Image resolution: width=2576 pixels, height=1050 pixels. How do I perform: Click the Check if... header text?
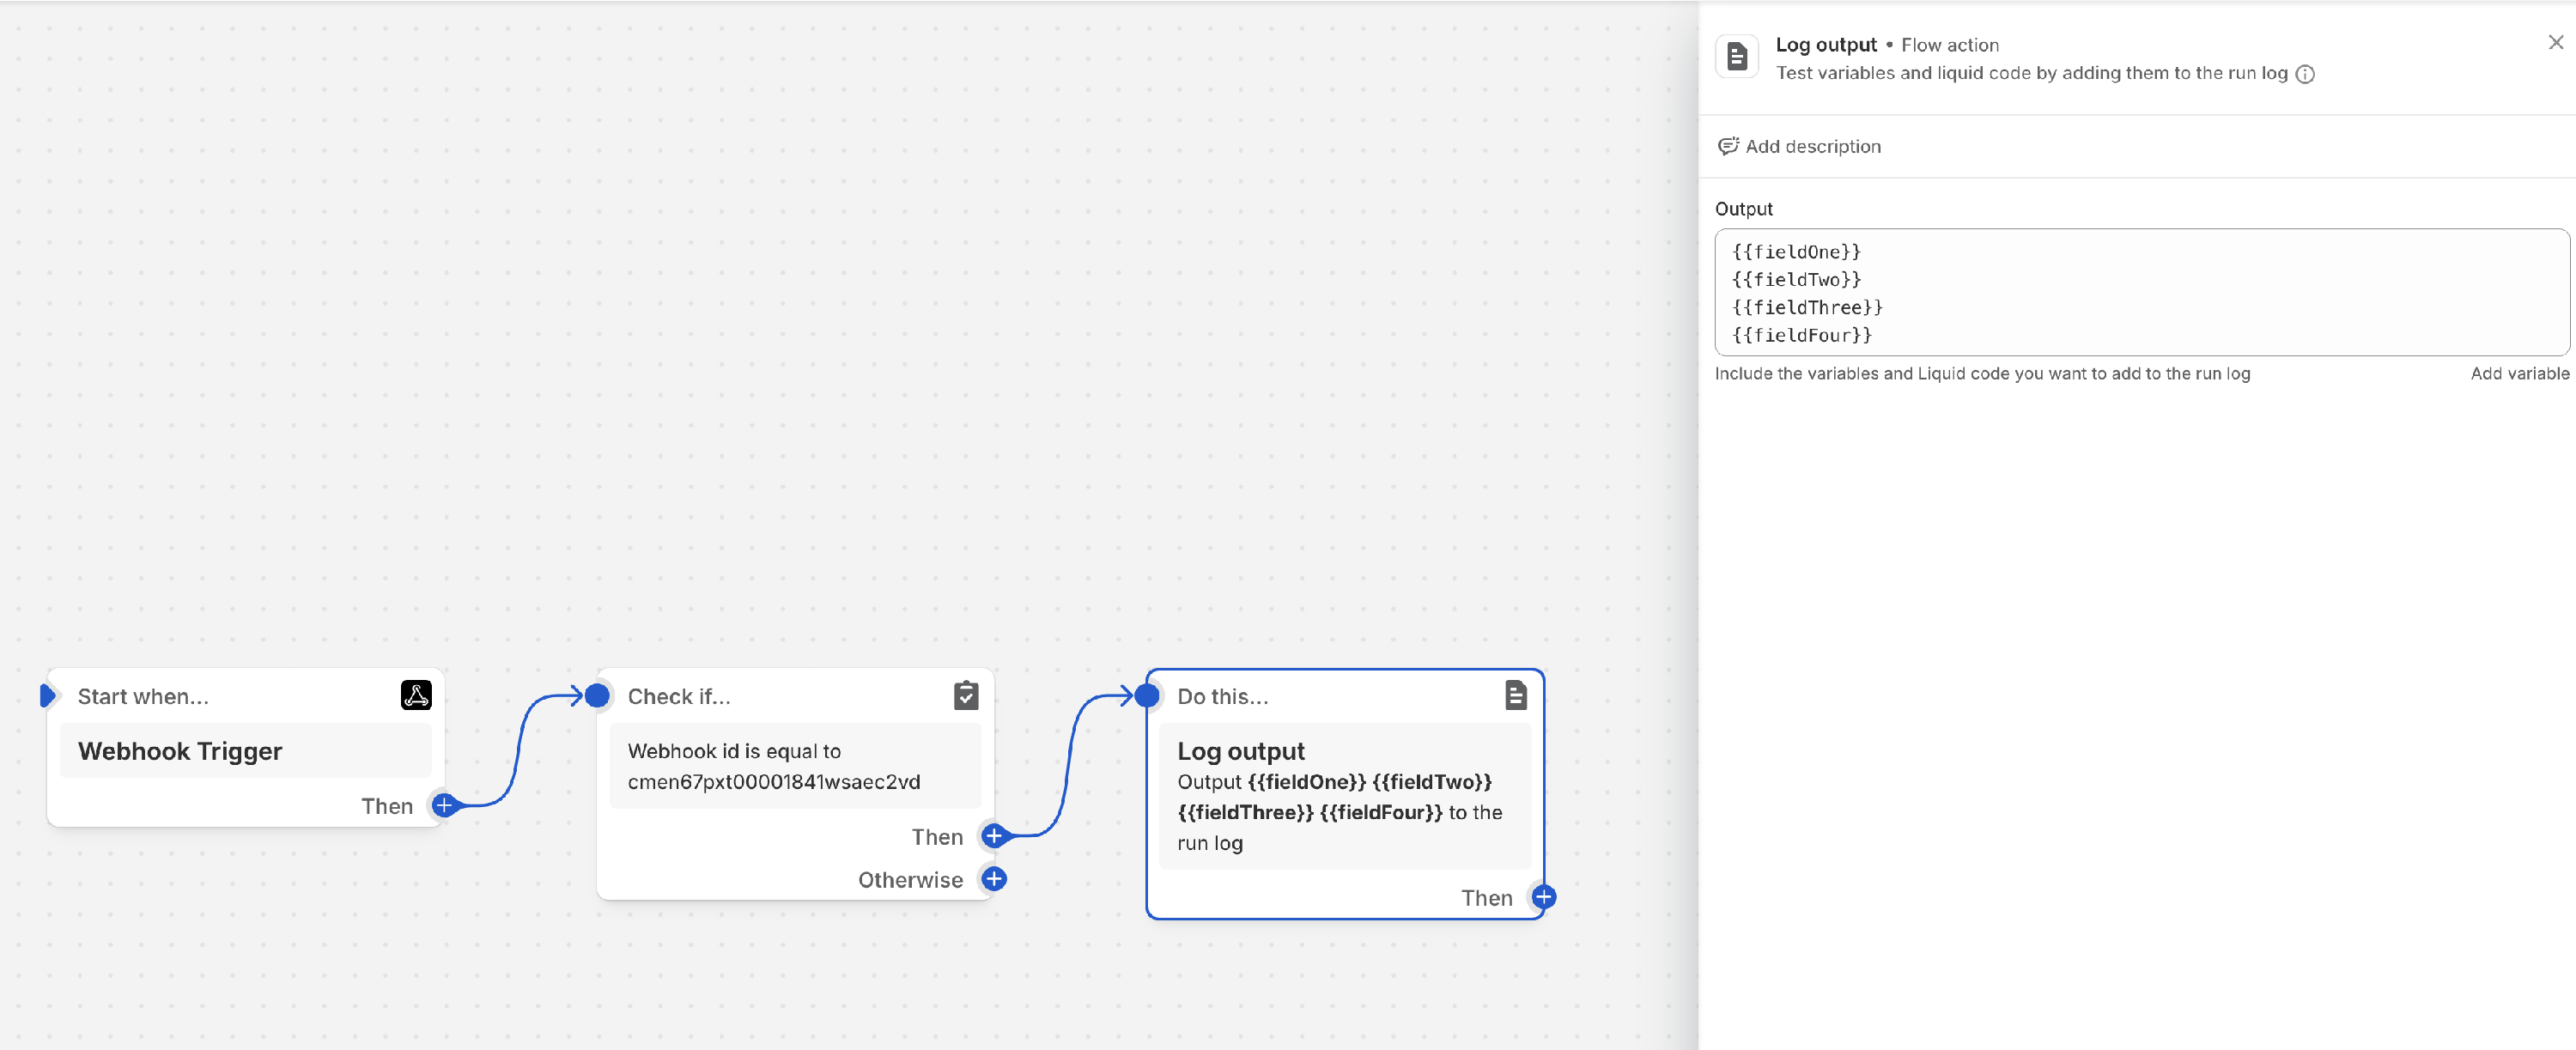point(679,696)
